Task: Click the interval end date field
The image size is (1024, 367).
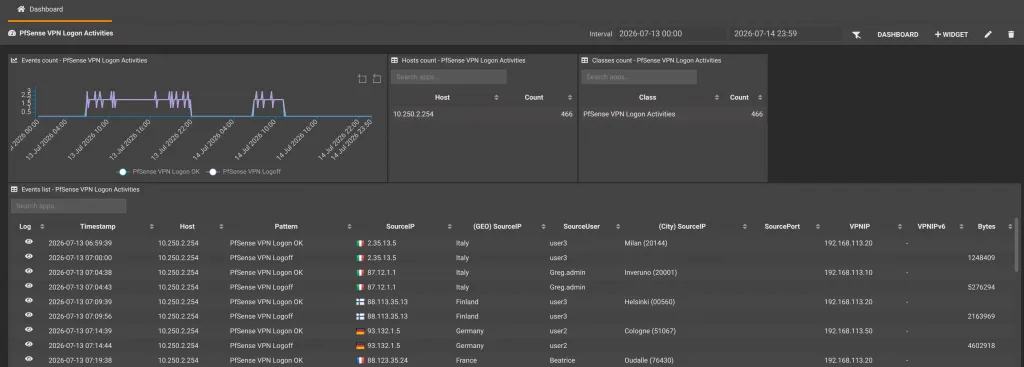Action: (786, 34)
